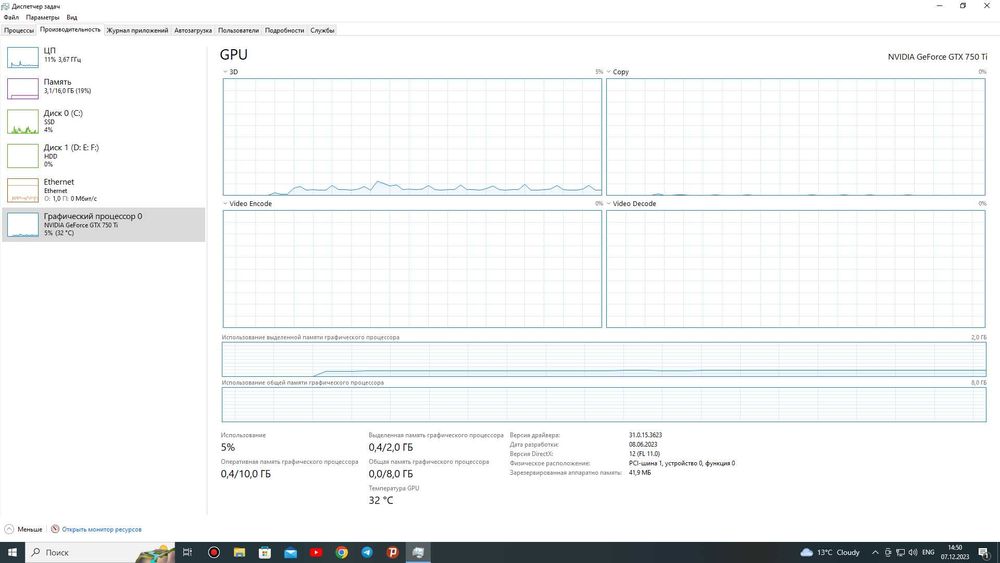Open the Ethernet network entry
Screen dimensions: 1000x563
pyautogui.click(x=103, y=190)
